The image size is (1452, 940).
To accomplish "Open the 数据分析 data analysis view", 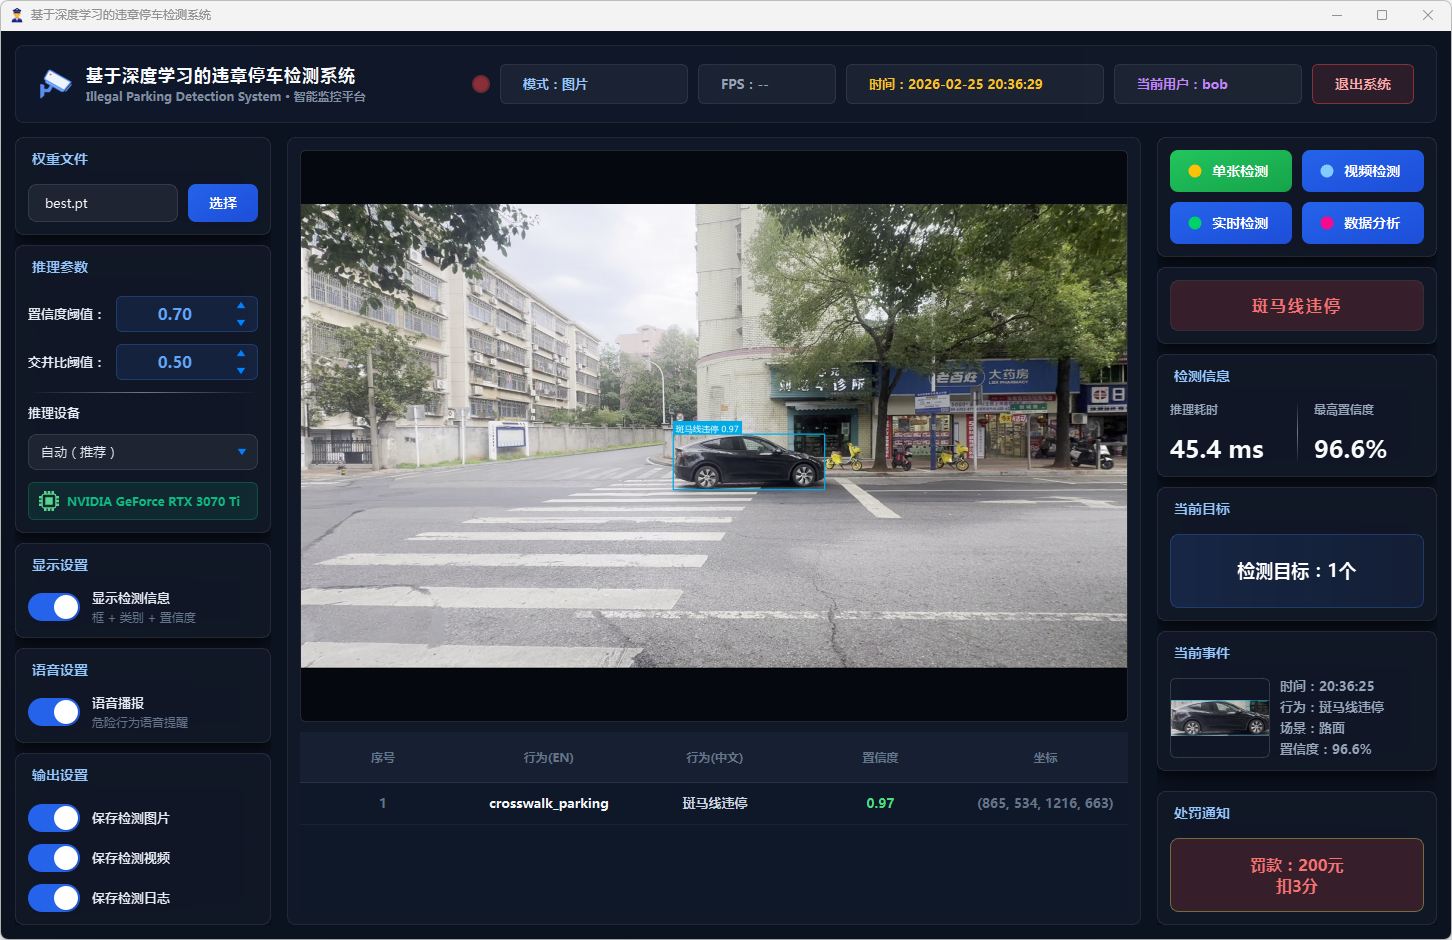I will coord(1362,223).
